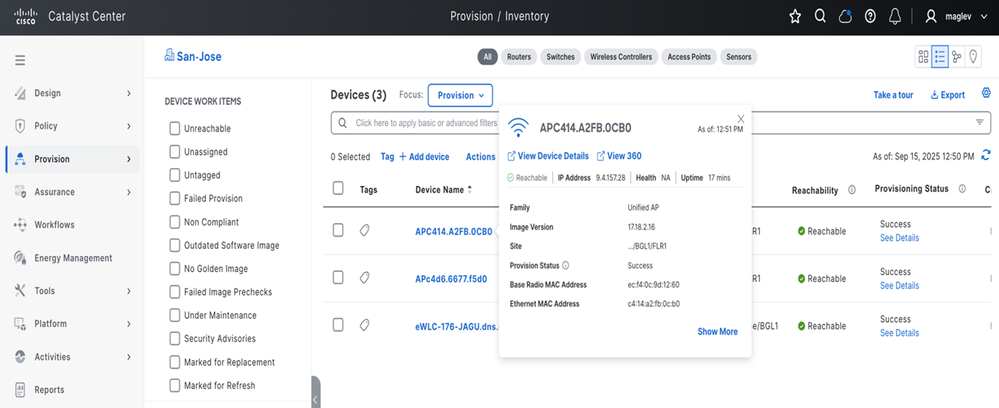This screenshot has width=999, height=408.
Task: Select the eWLC-176-JAGU row checkbox
Action: pos(338,325)
